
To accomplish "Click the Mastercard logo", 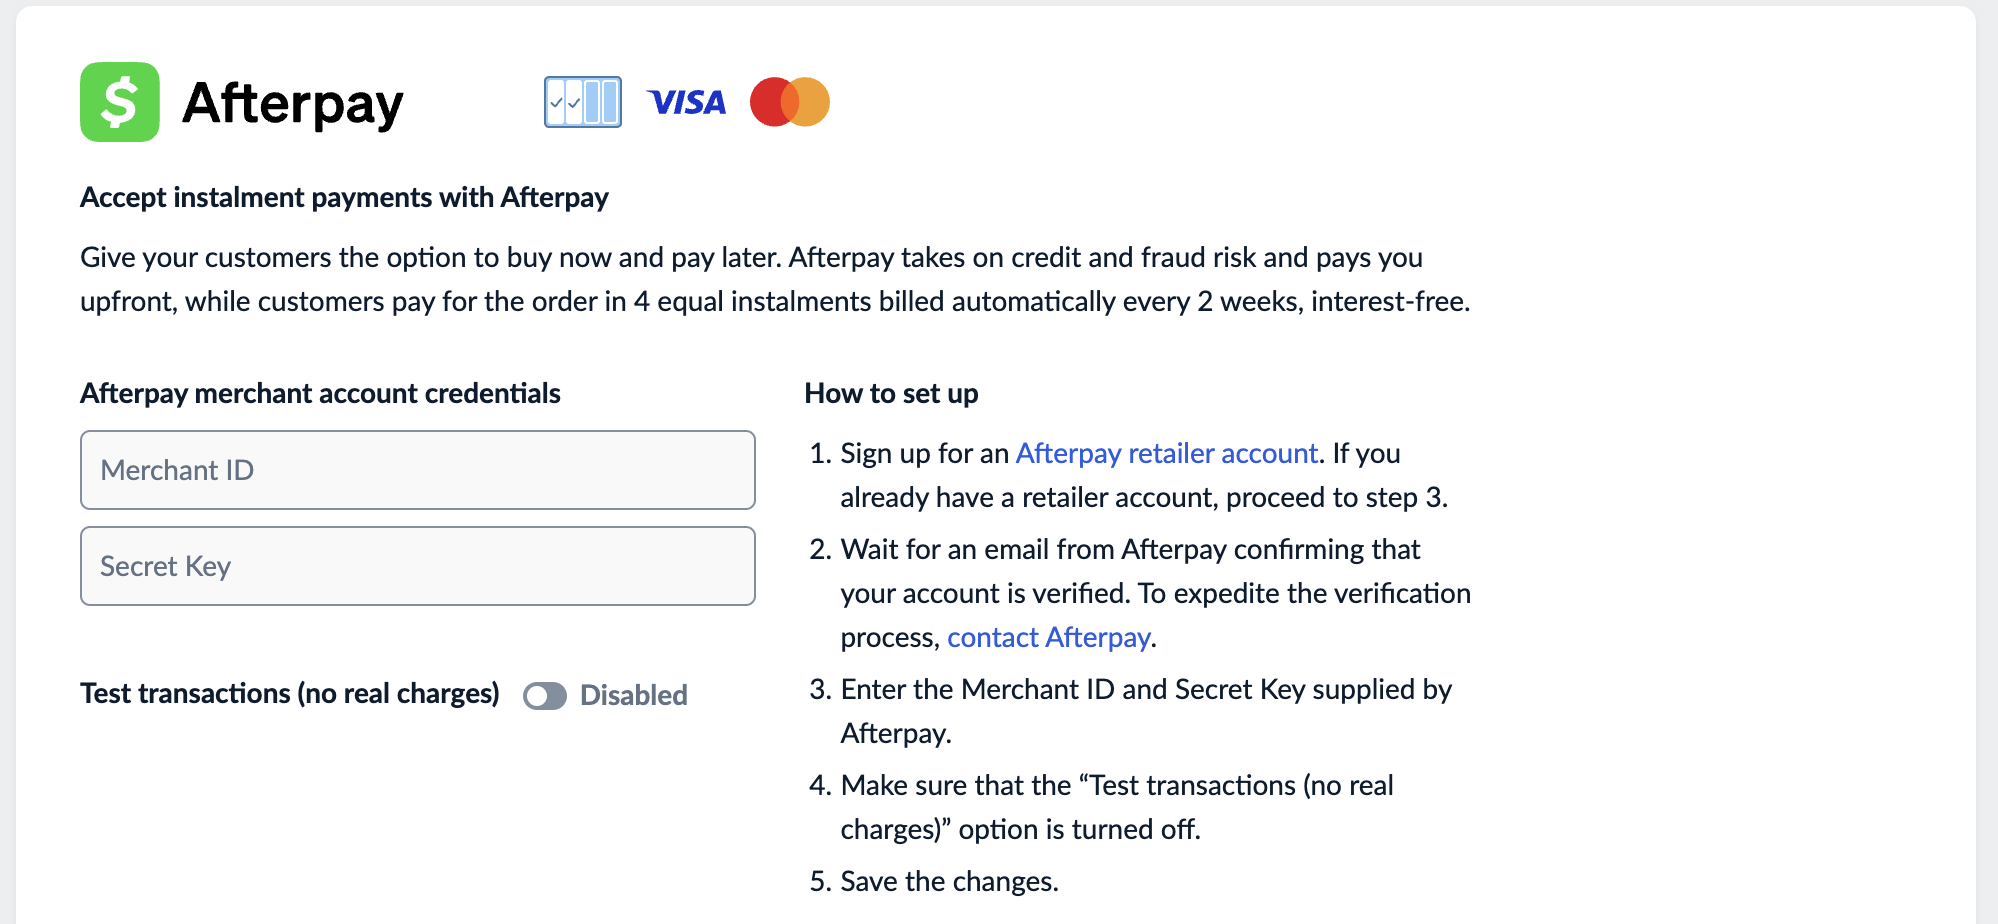I will click(790, 102).
